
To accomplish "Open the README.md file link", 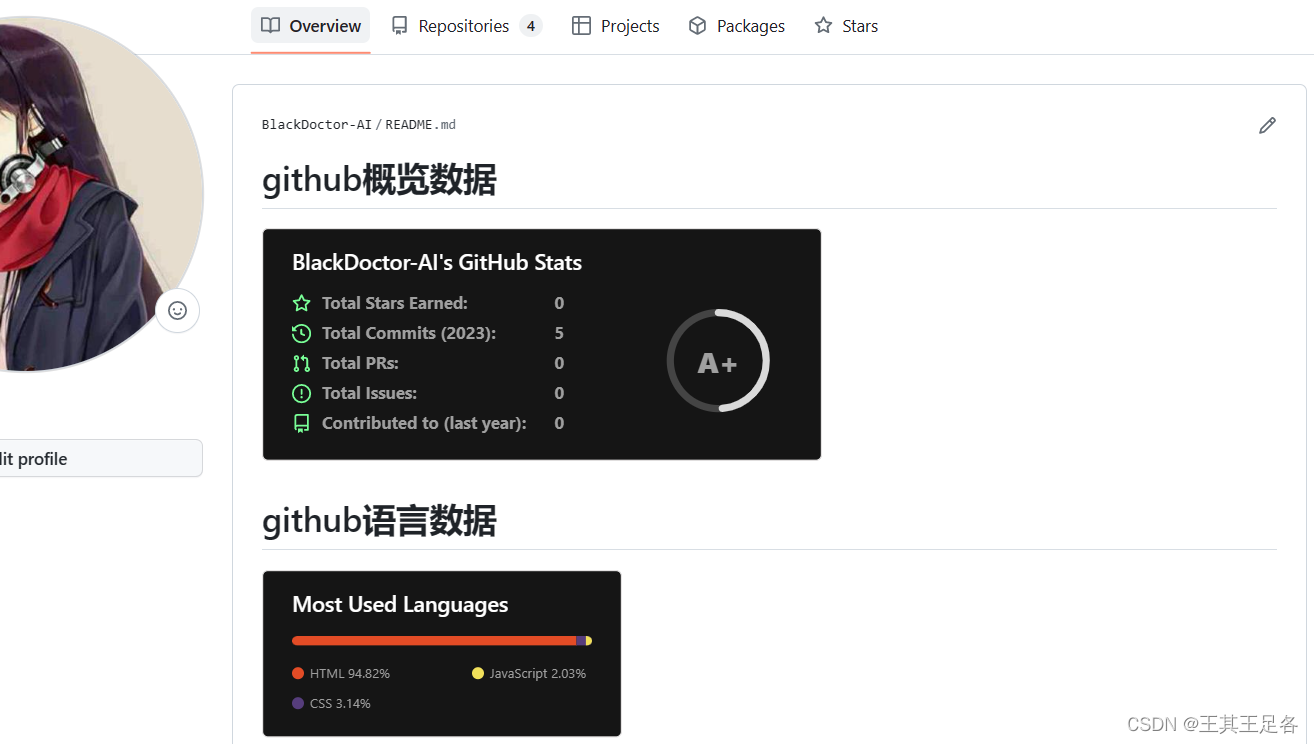I will coord(419,124).
